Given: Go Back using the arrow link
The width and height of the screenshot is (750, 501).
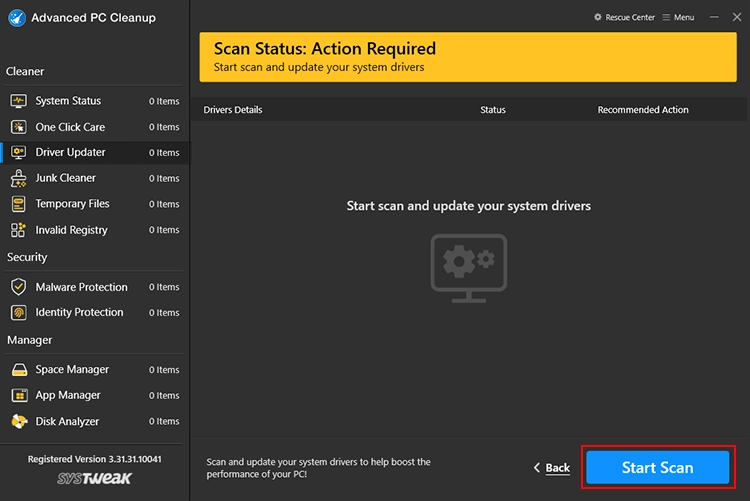Looking at the screenshot, I should (x=552, y=468).
